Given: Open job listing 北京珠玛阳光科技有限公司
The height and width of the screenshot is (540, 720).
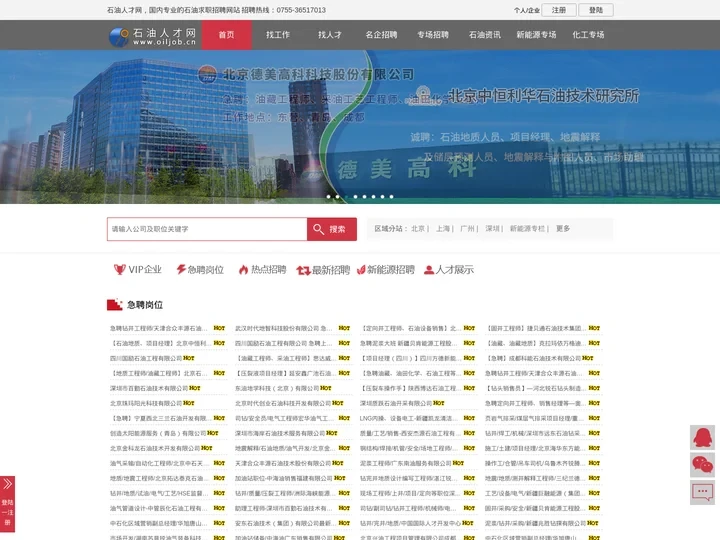Looking at the screenshot, I should [146, 403].
